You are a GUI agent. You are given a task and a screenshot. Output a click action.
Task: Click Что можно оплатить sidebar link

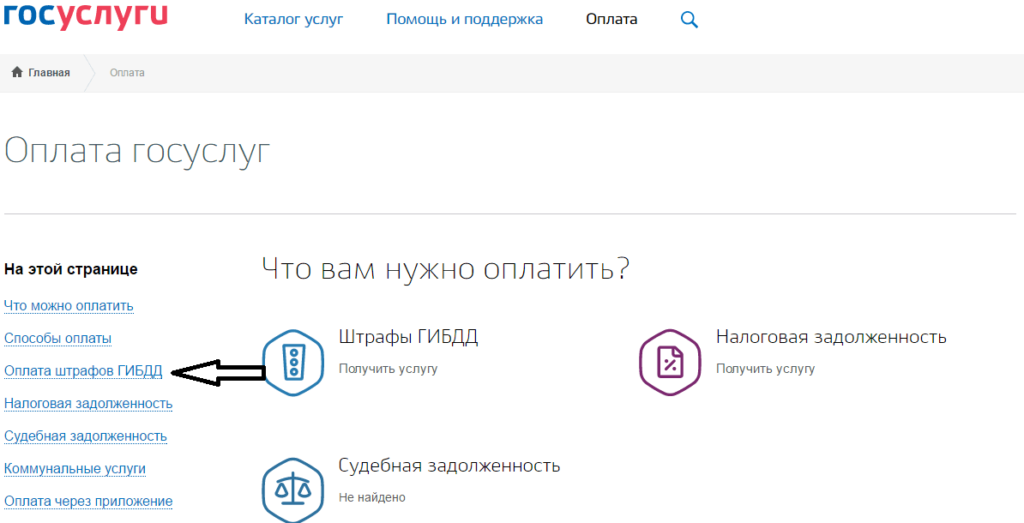[69, 305]
